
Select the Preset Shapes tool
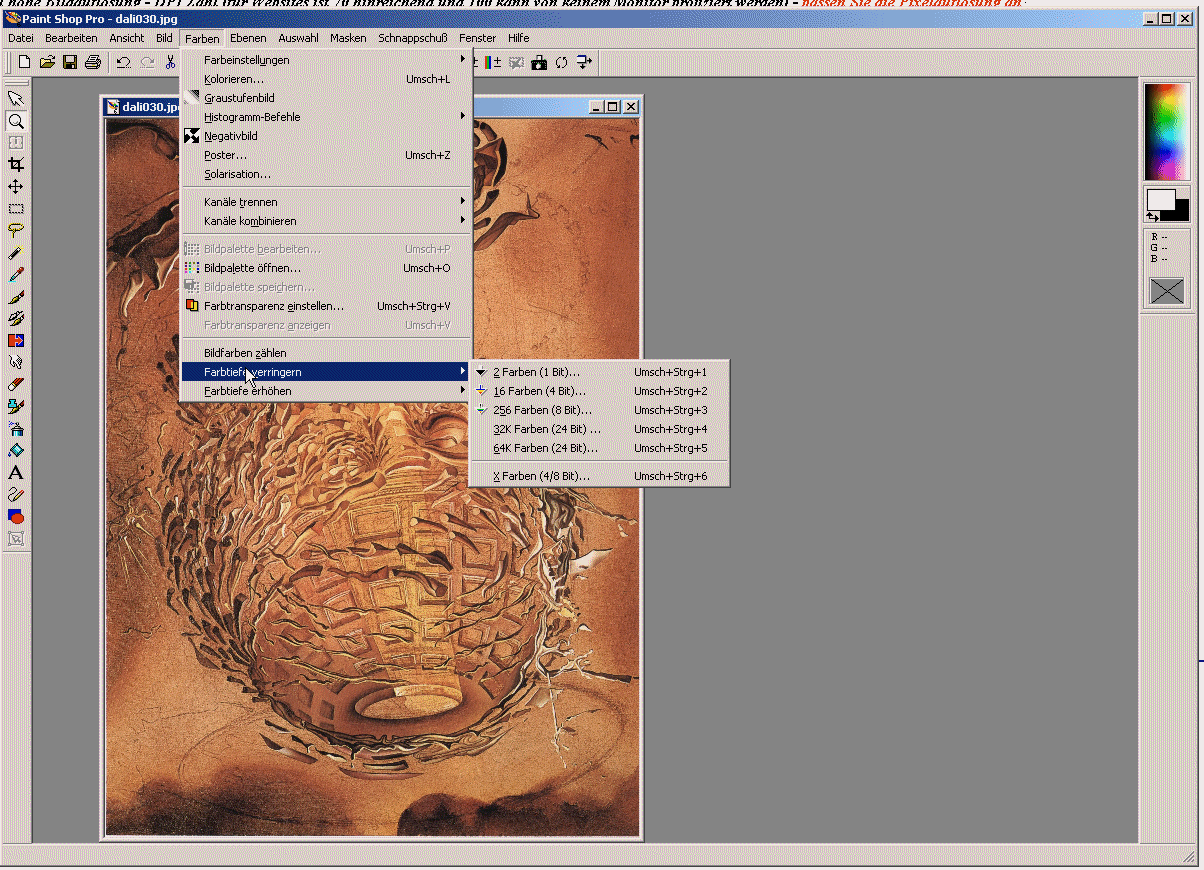pyautogui.click(x=16, y=516)
